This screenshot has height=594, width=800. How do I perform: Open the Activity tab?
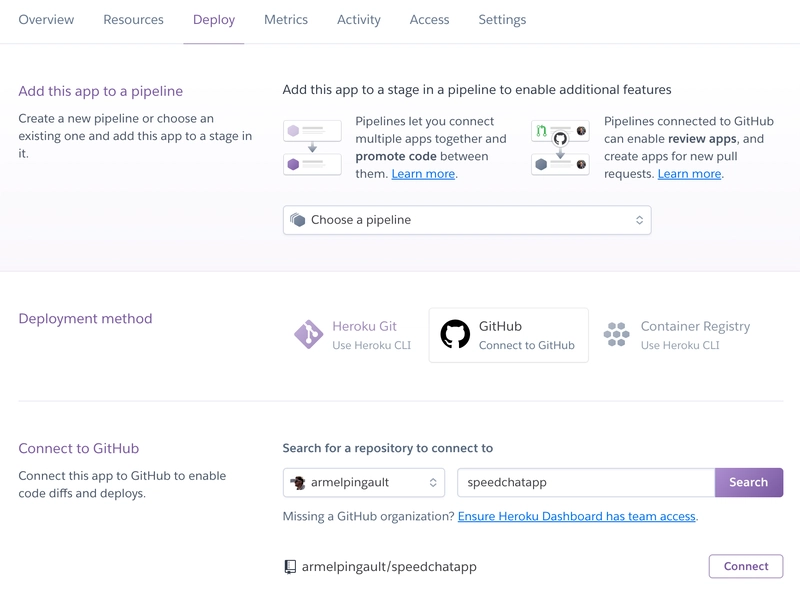359,19
